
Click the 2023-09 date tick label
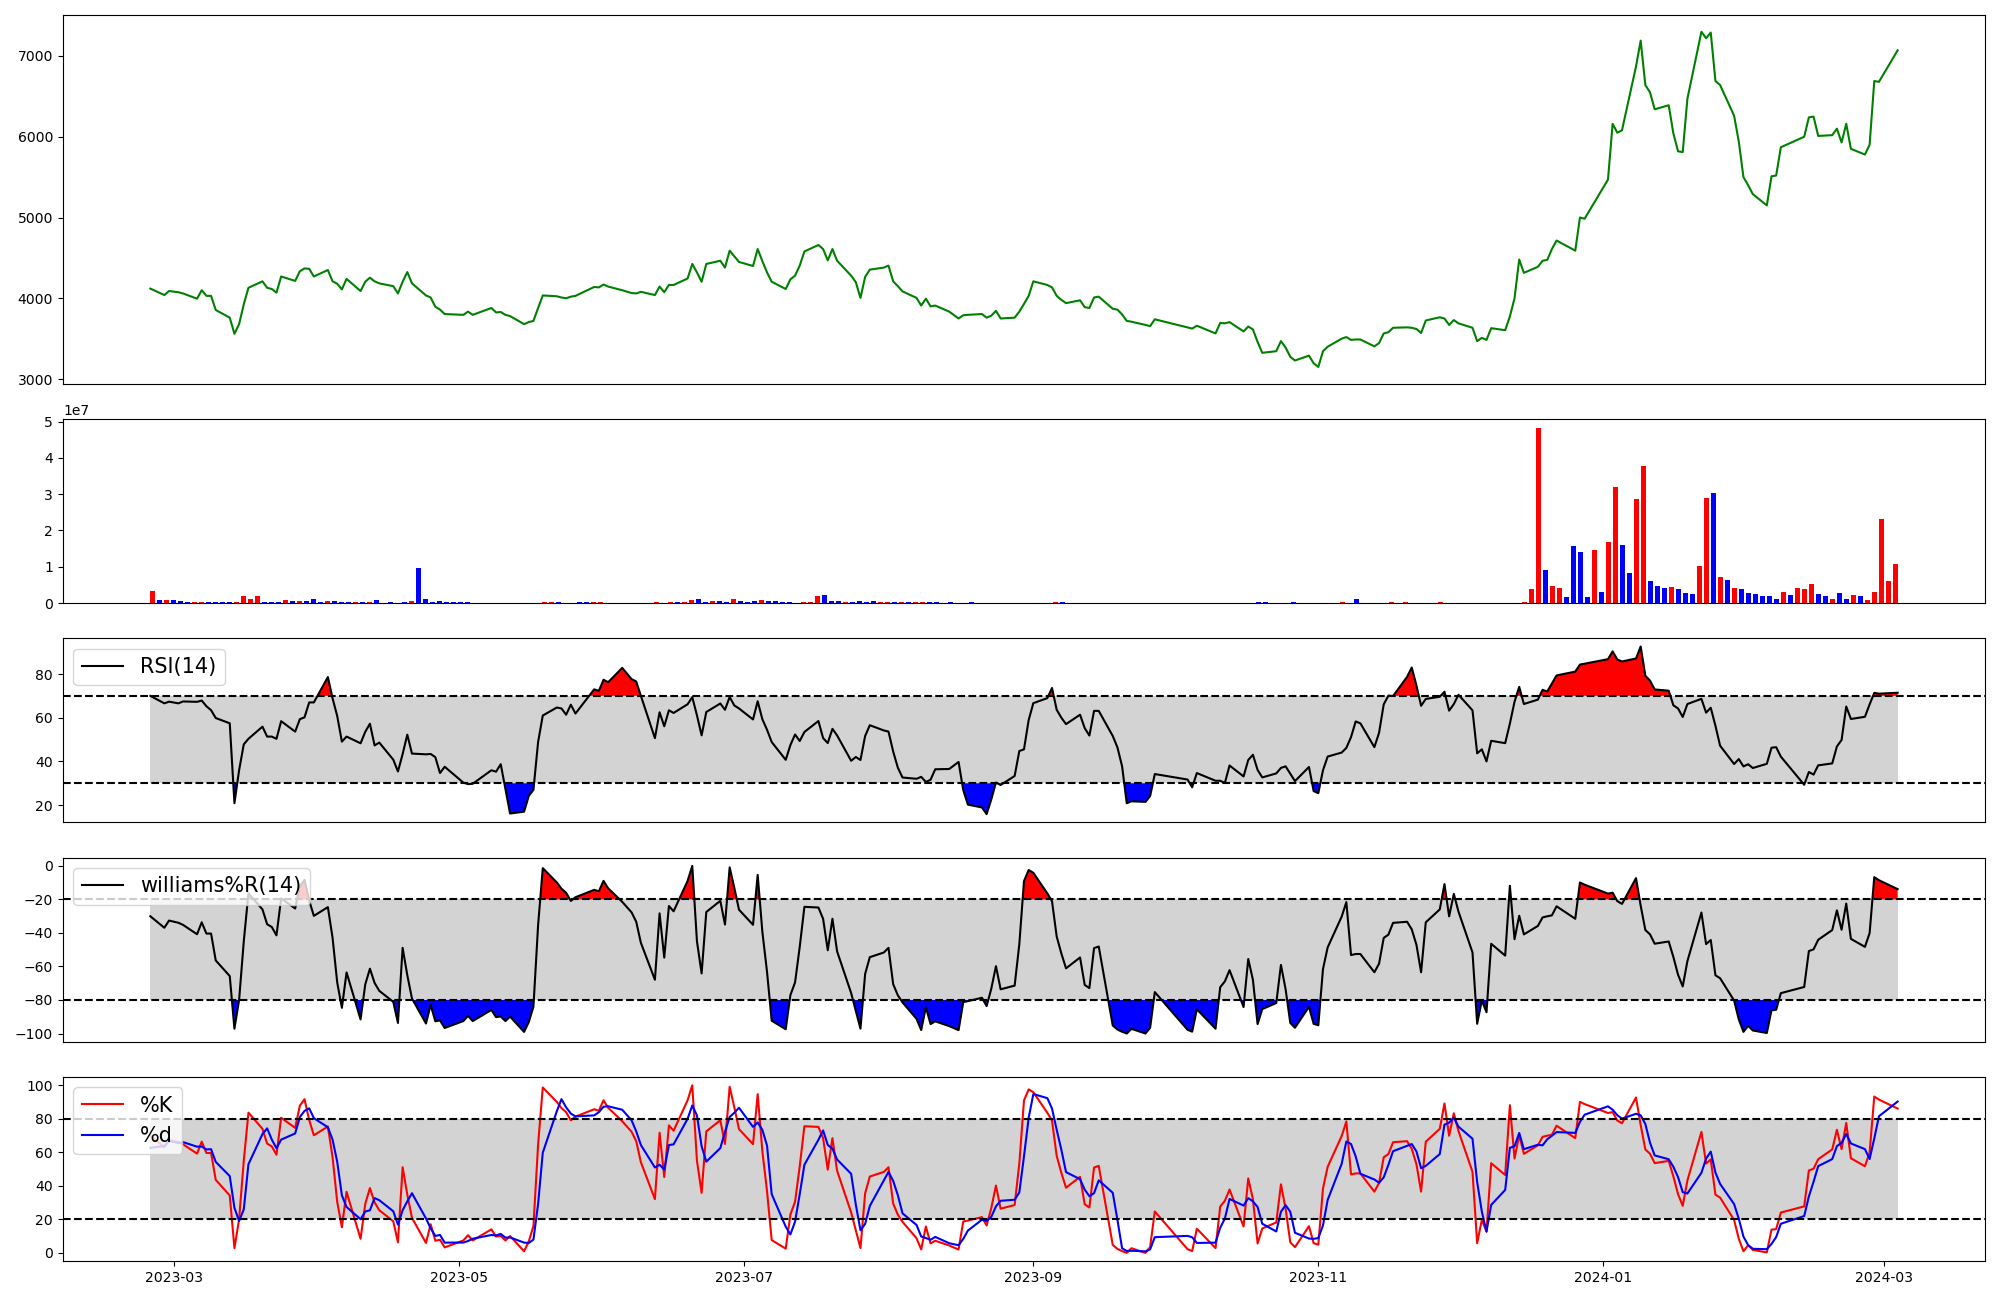click(1033, 1276)
